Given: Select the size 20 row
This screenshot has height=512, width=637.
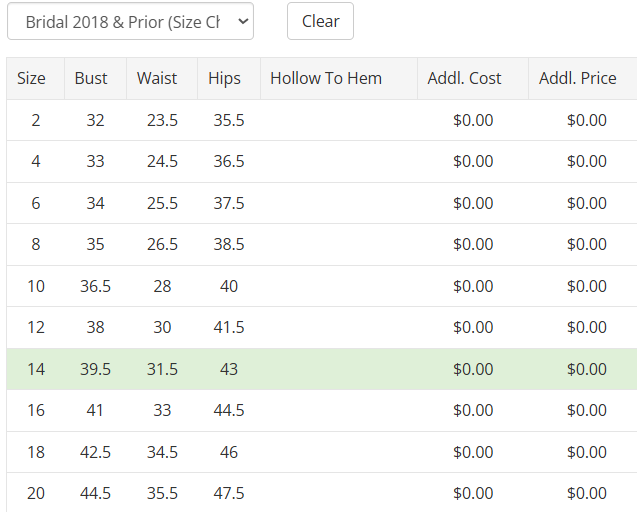Looking at the screenshot, I should (x=322, y=492).
